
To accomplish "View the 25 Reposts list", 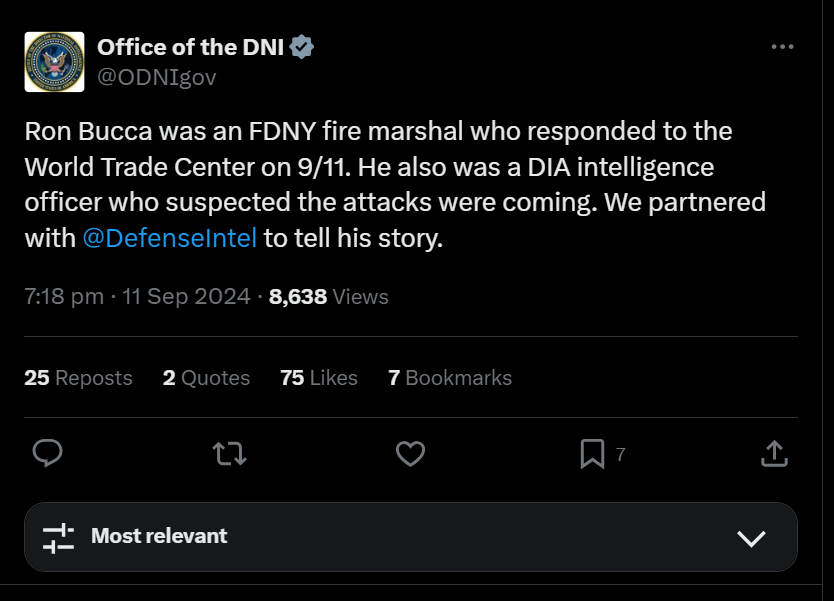I will point(78,378).
